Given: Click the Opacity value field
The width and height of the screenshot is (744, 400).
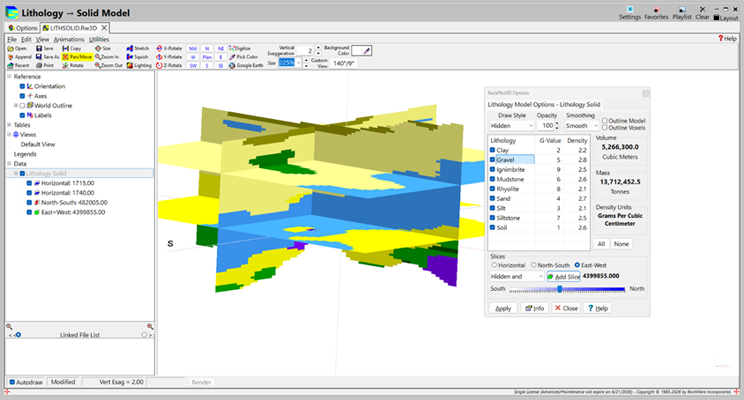Looking at the screenshot, I should [547, 126].
